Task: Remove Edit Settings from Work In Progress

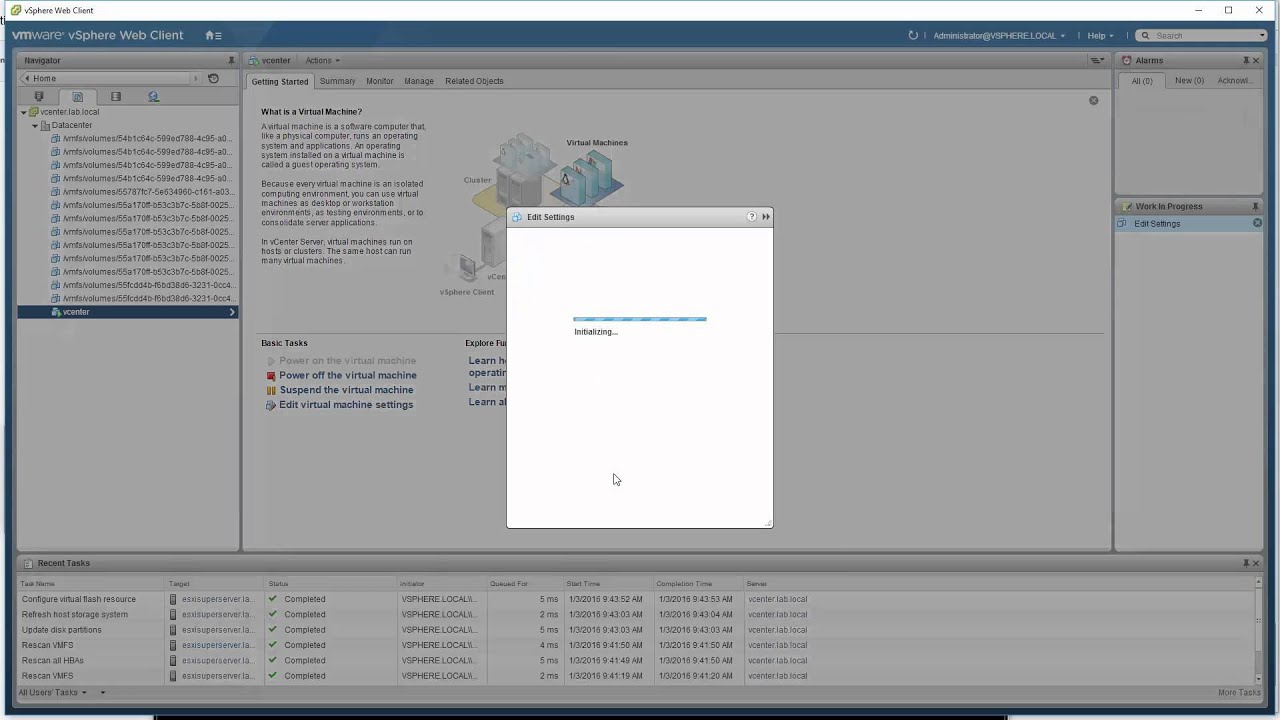Action: [x=1257, y=223]
